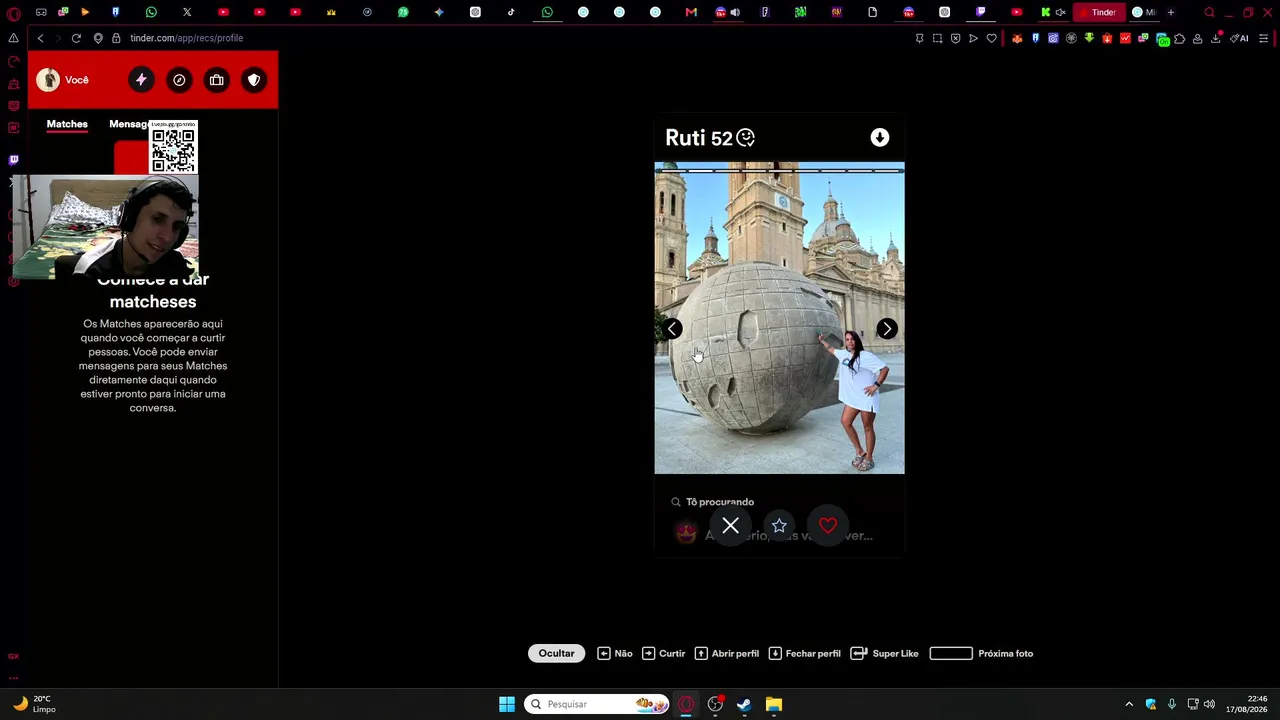Viewport: 1280px width, 720px height.
Task: Open the taskbar clock showing 22:46
Action: point(1247,704)
